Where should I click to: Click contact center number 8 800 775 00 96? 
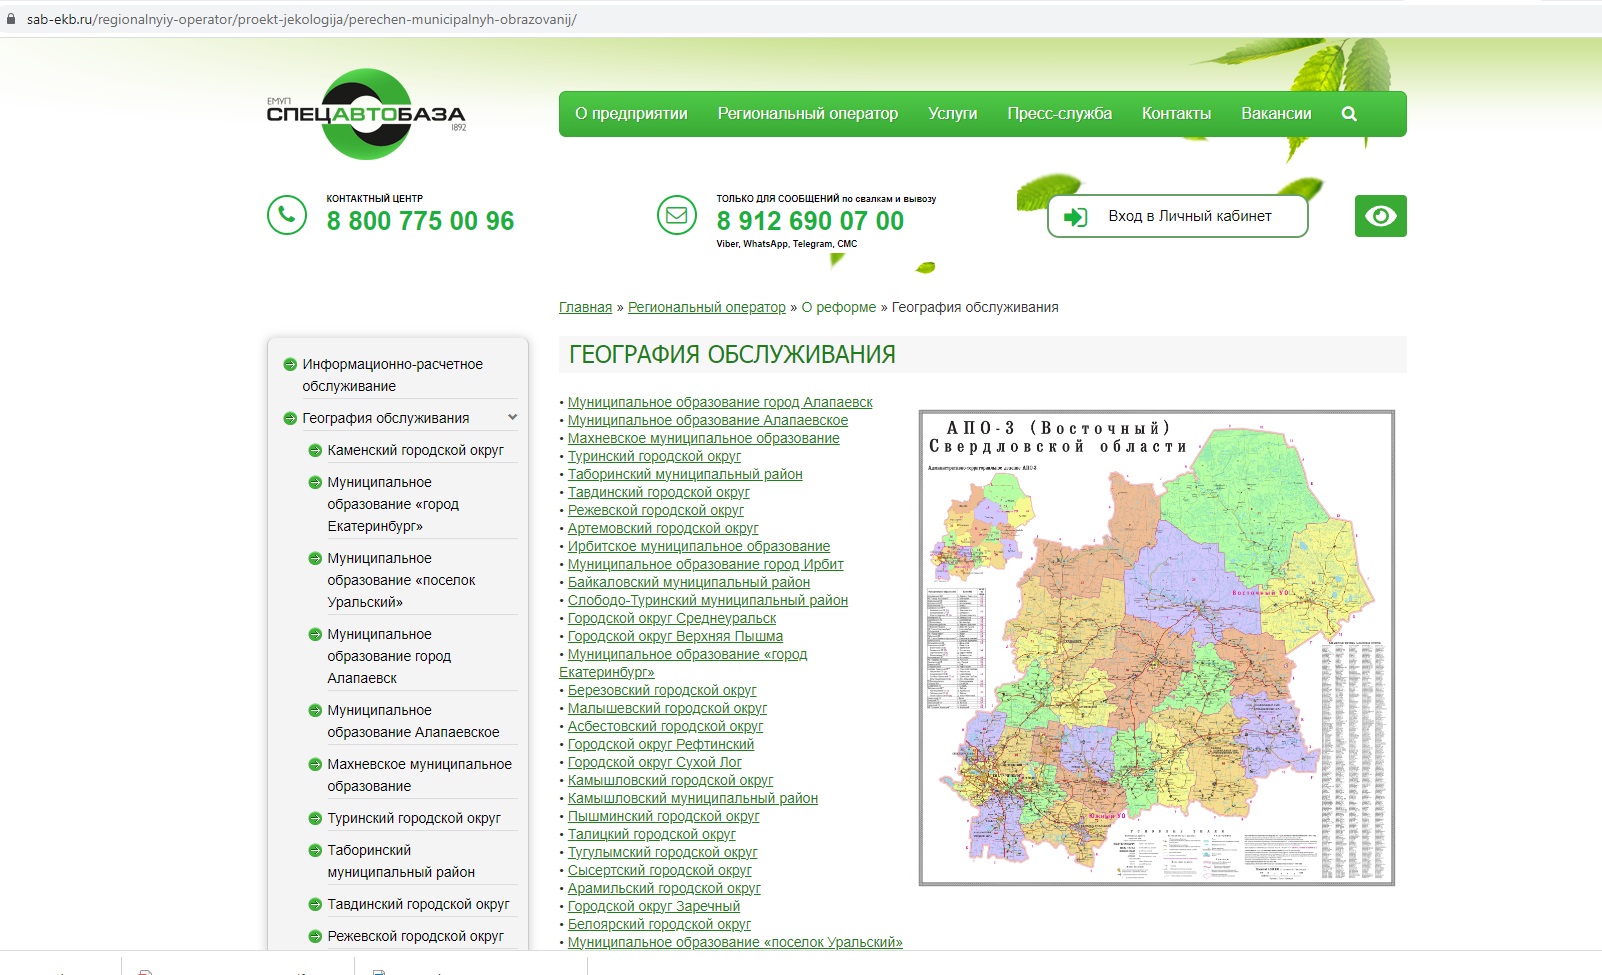point(420,221)
